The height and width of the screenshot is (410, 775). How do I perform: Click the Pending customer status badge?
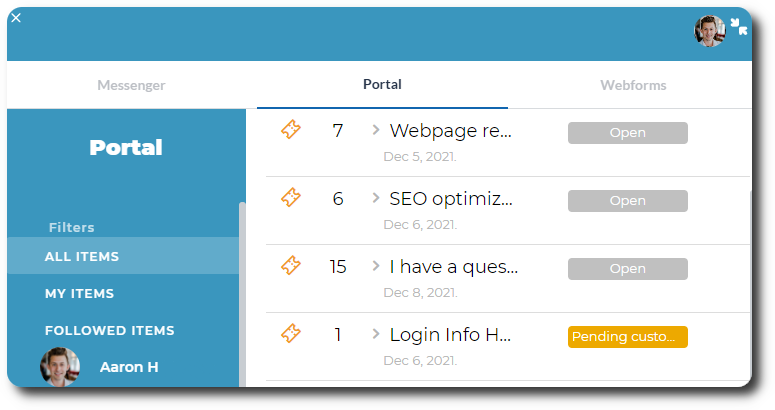tap(627, 337)
